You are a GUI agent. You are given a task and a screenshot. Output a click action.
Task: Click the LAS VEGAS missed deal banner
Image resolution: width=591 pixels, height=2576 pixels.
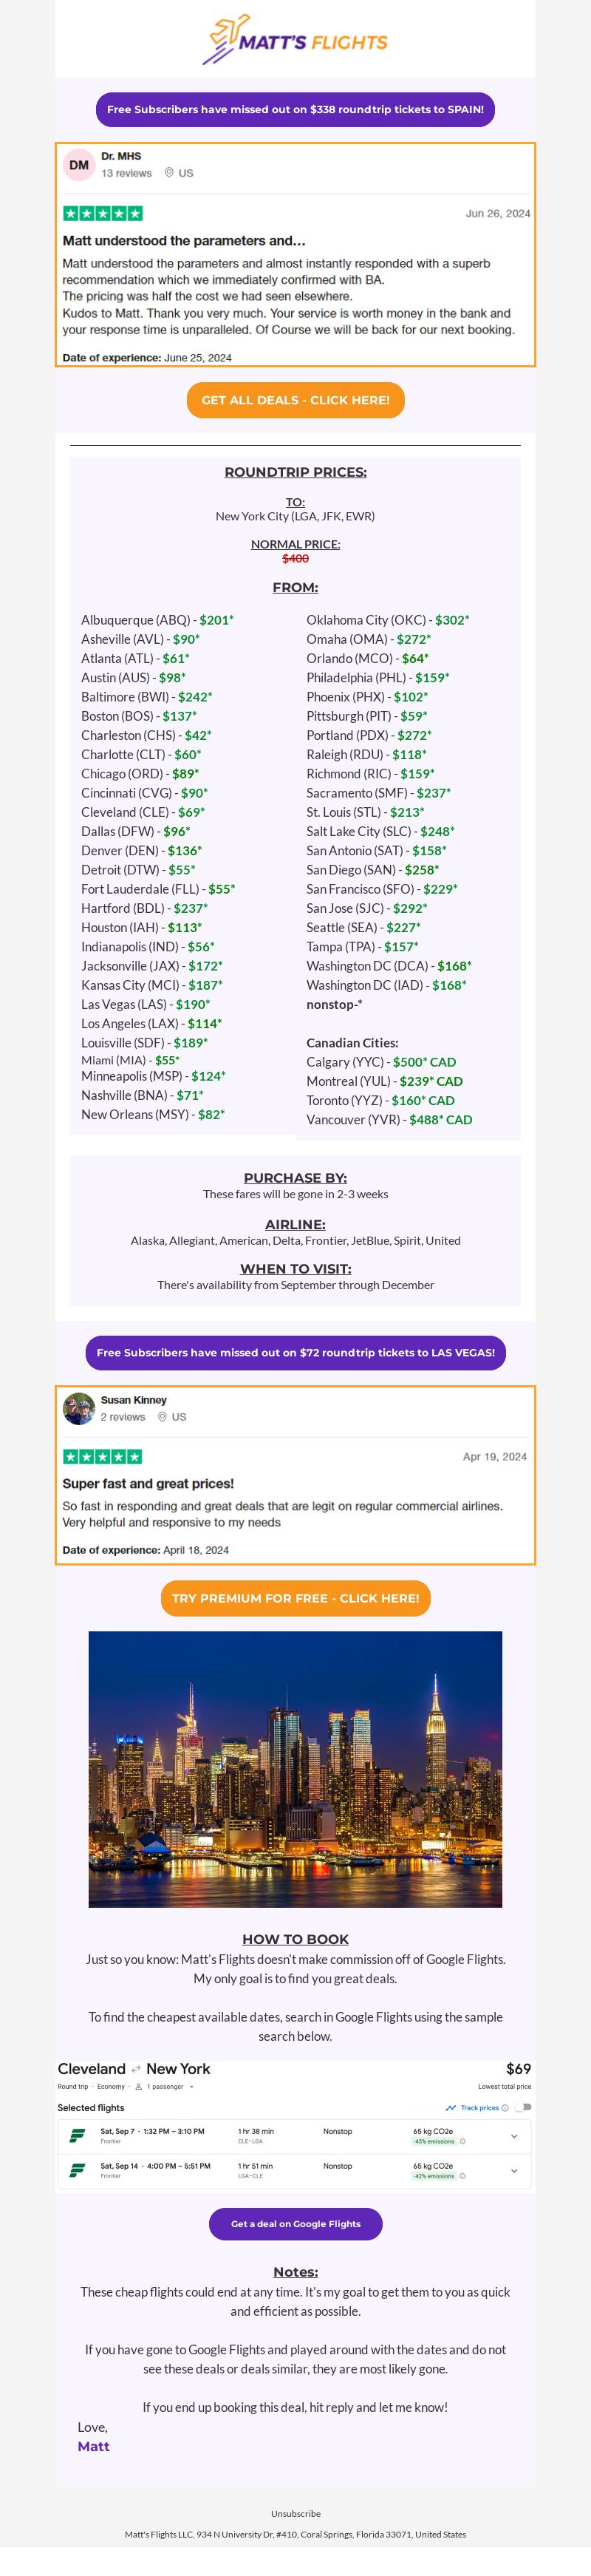tap(295, 1352)
